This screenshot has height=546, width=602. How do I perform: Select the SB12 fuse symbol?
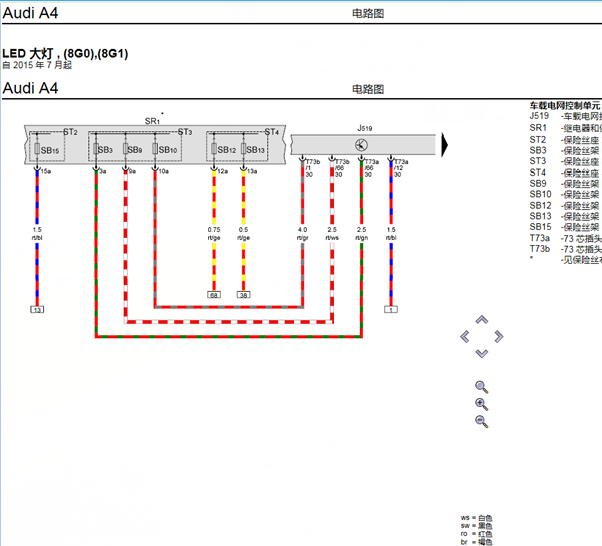coord(214,149)
